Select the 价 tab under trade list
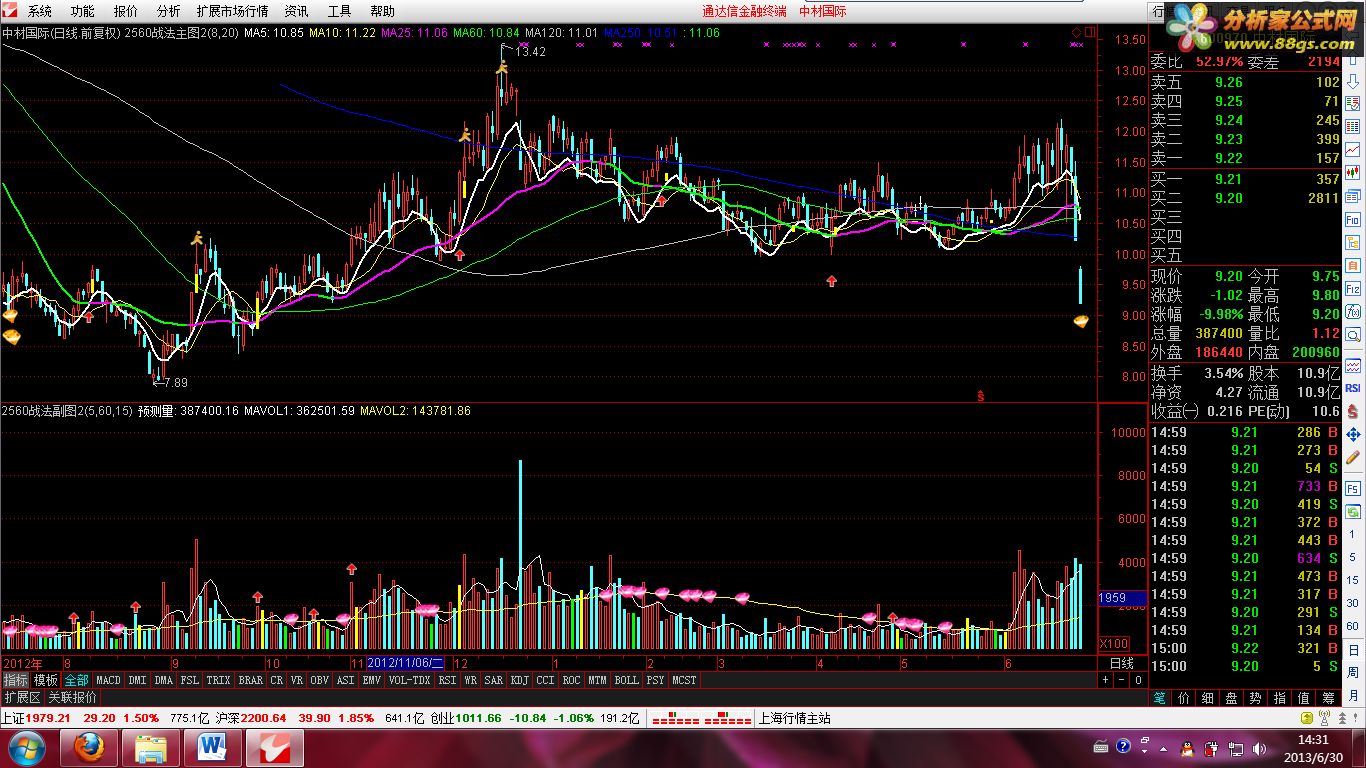 pos(1183,698)
